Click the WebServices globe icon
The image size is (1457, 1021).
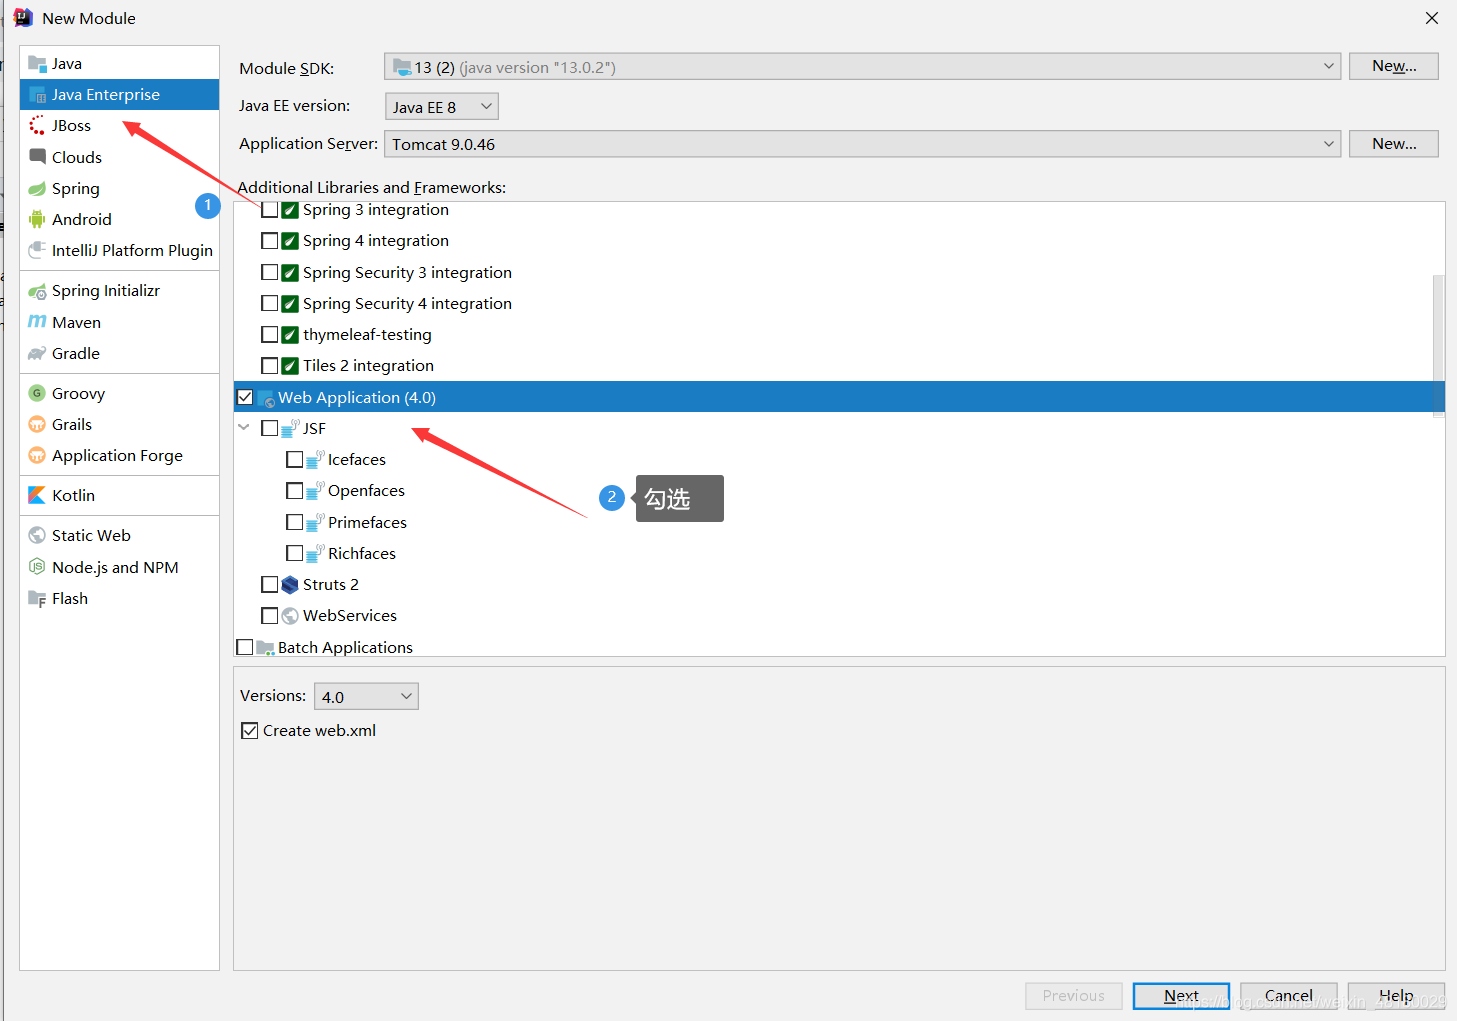290,616
